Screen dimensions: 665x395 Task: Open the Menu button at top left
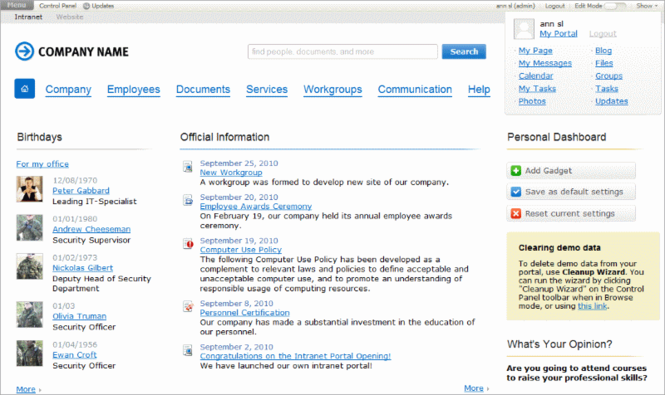pyautogui.click(x=17, y=6)
